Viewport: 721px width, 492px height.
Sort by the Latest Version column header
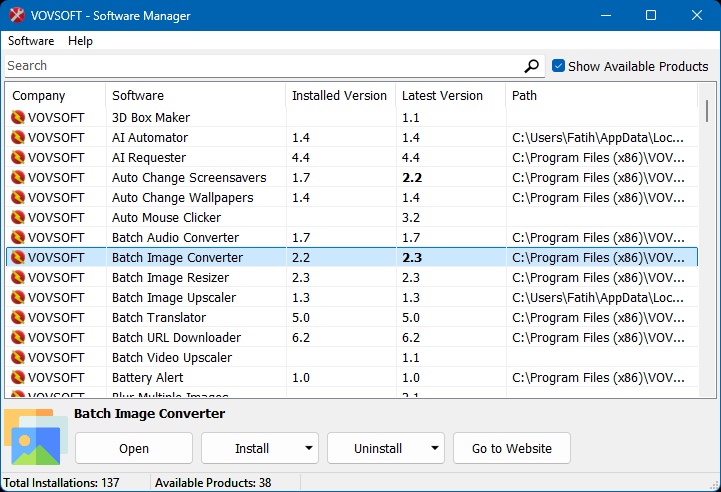point(451,96)
